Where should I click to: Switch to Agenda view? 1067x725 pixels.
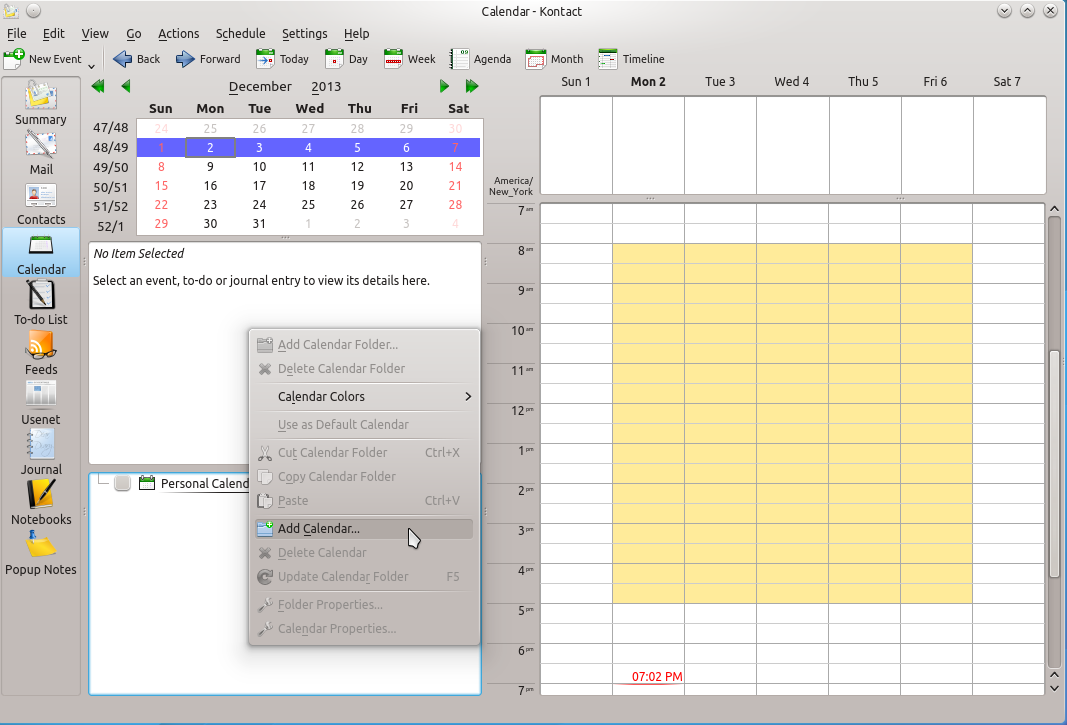[480, 59]
